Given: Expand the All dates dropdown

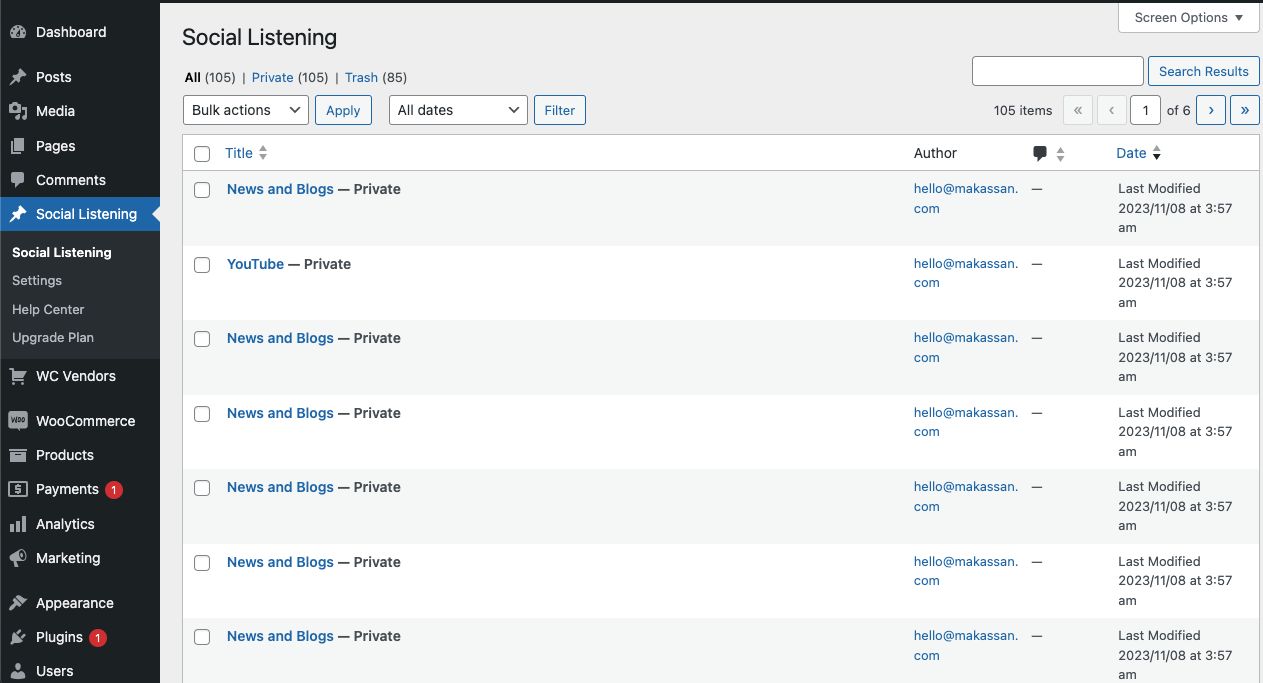Looking at the screenshot, I should tap(457, 110).
